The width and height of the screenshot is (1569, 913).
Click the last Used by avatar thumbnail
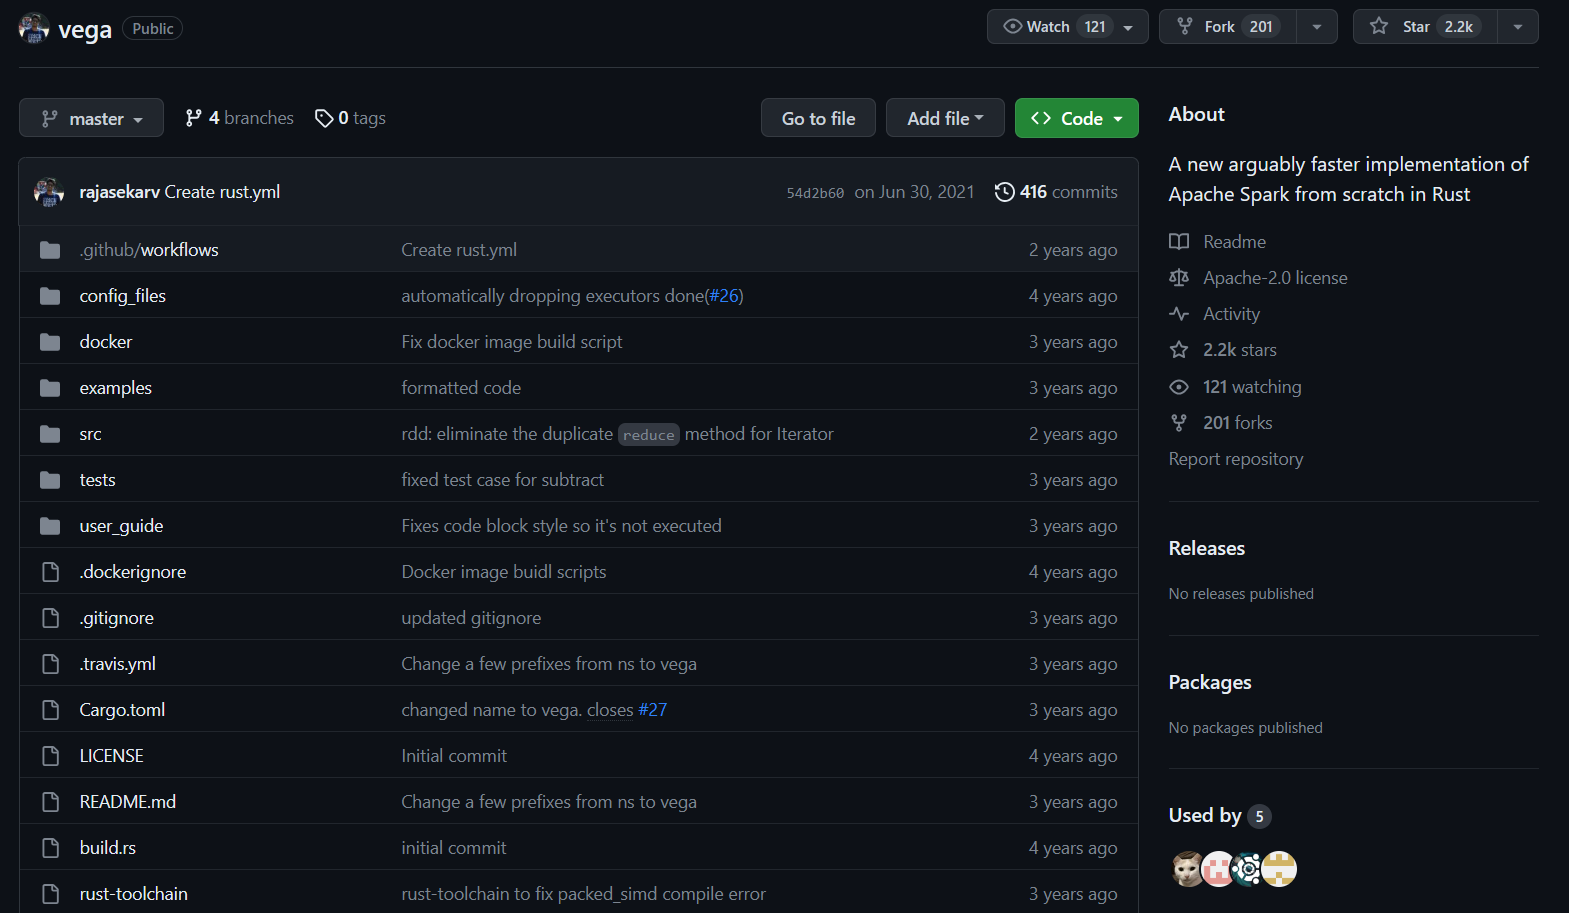(1279, 869)
